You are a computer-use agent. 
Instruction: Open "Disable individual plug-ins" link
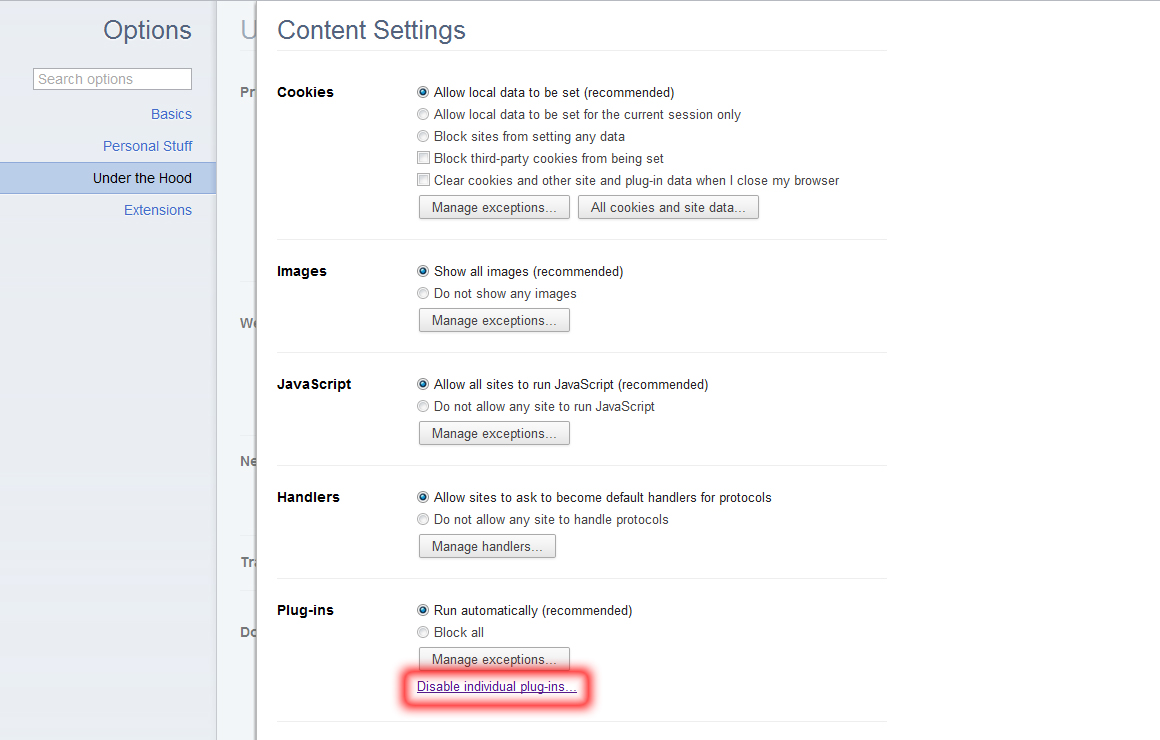[x=496, y=687]
